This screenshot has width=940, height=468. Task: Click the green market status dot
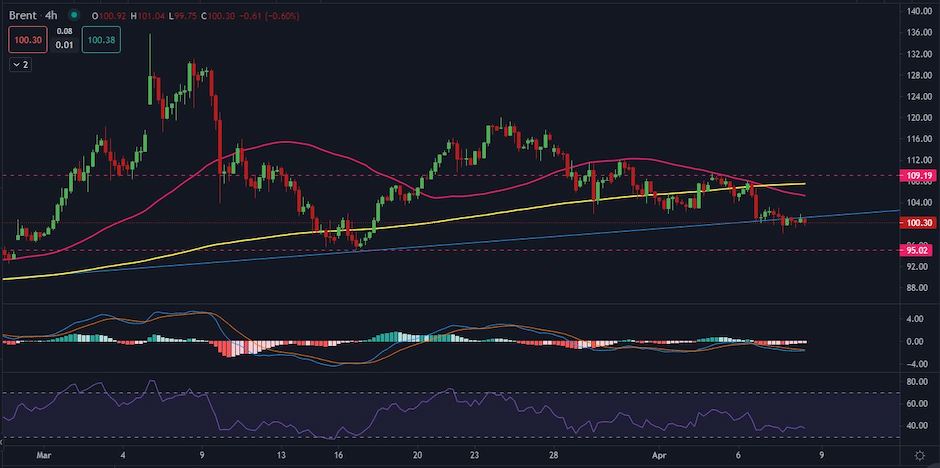[75, 16]
